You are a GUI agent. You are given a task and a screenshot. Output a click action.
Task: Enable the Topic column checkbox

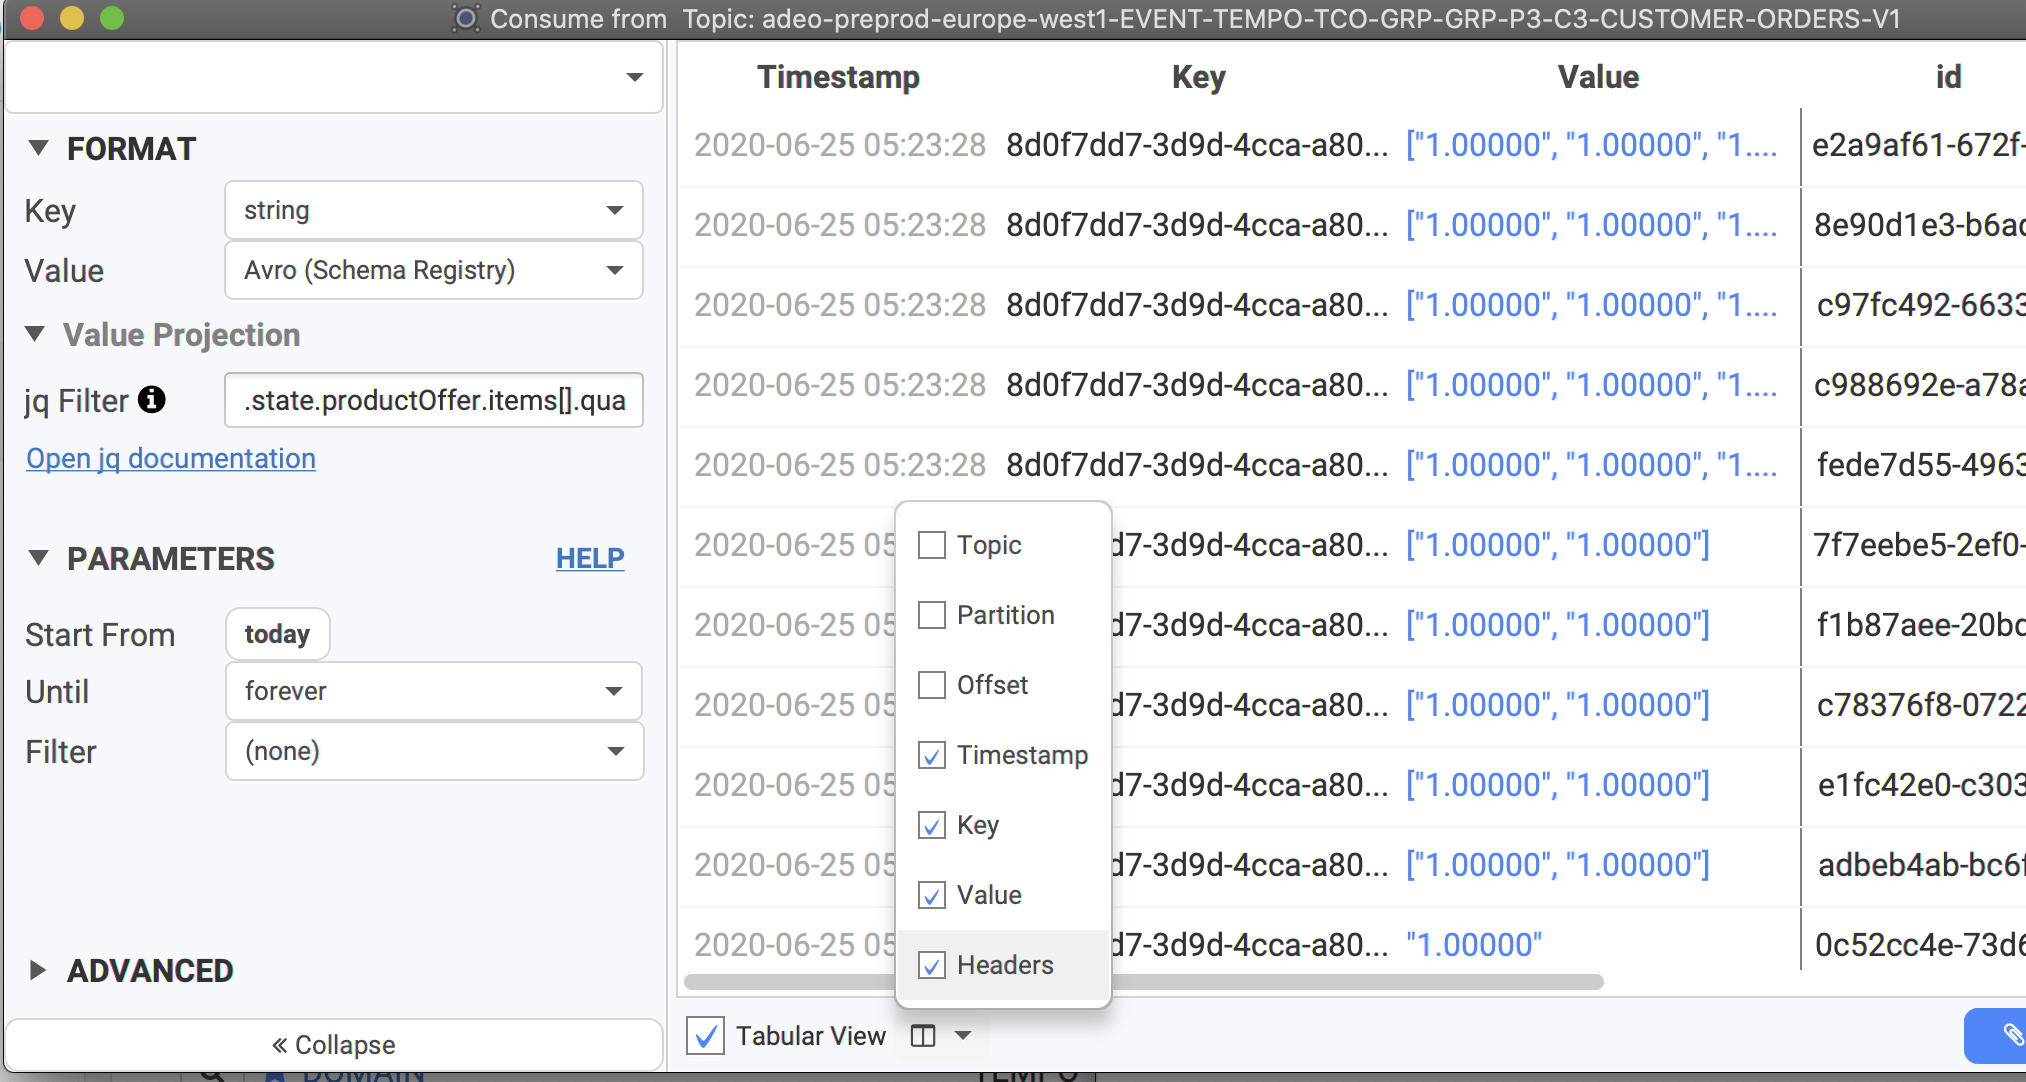coord(932,545)
